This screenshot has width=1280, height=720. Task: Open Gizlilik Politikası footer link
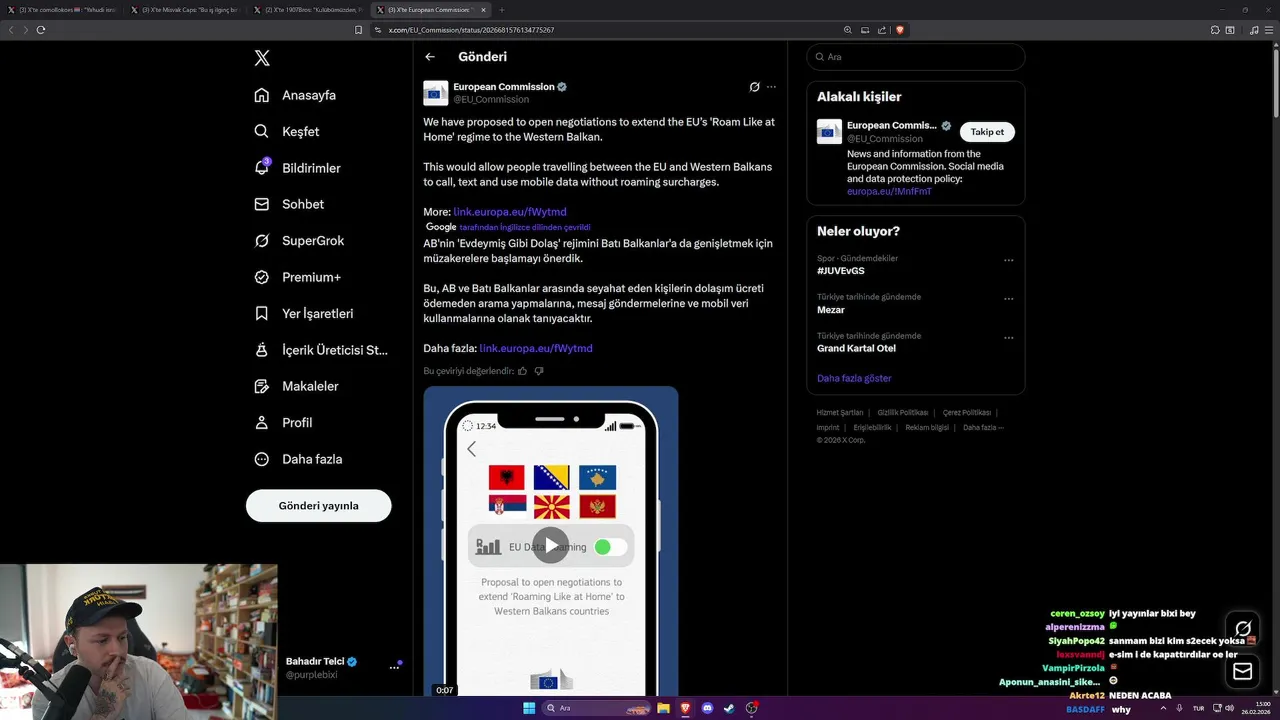click(903, 413)
